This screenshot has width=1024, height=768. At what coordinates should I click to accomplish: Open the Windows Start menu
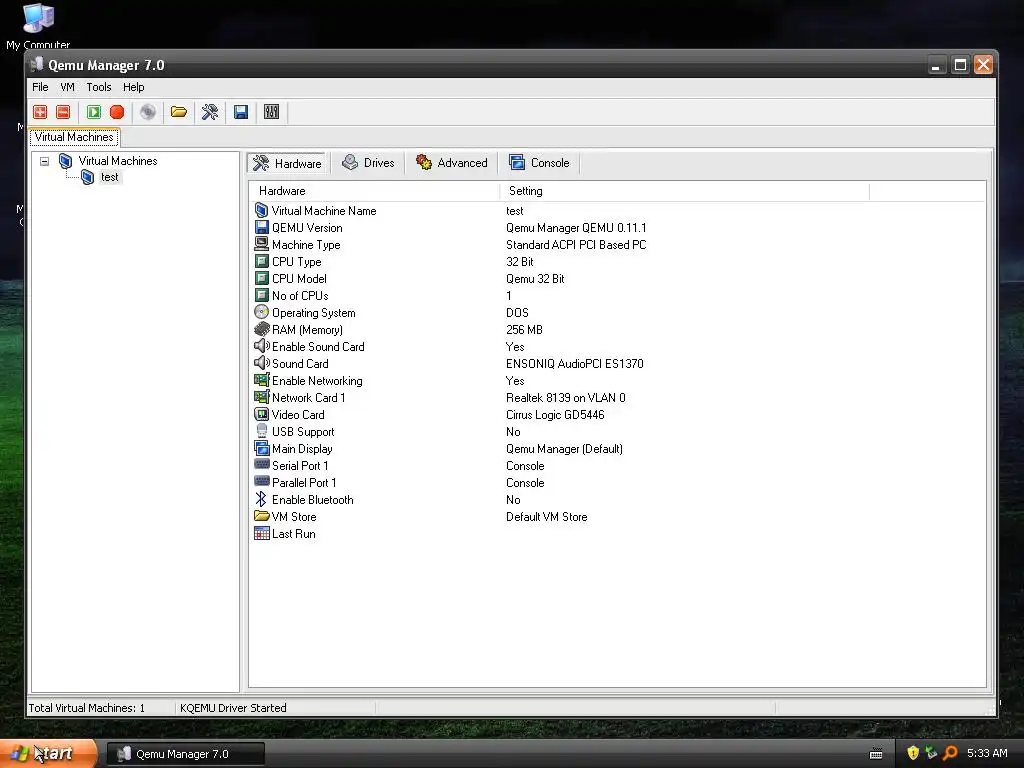click(48, 754)
